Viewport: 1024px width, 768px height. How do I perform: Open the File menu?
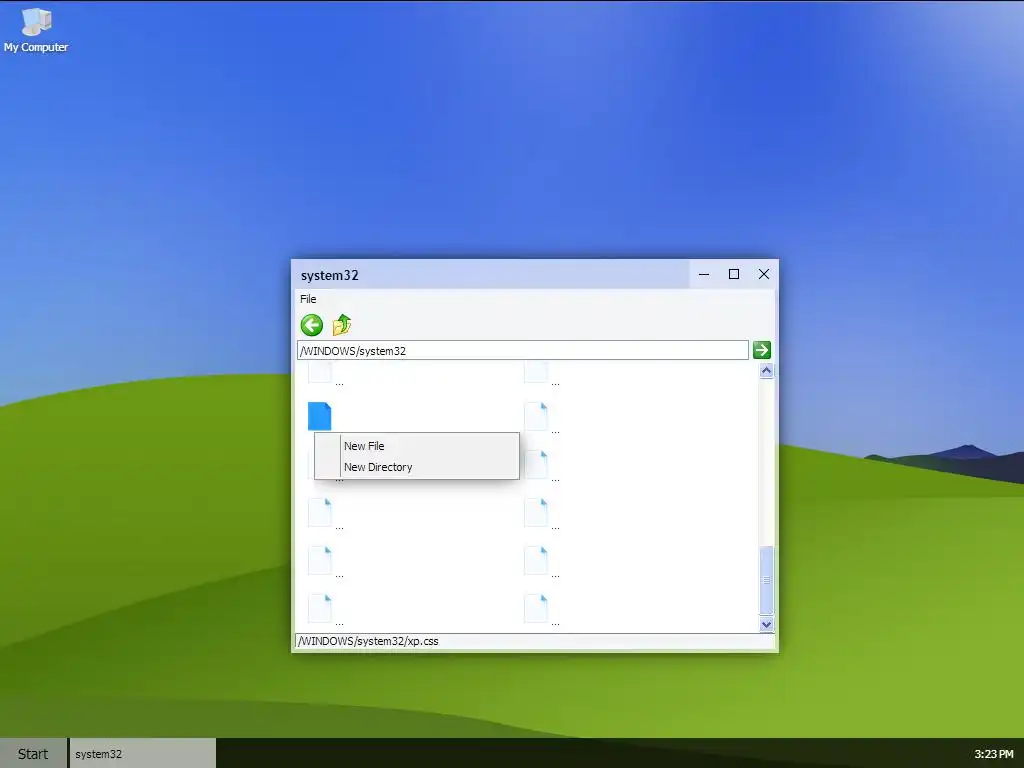pos(308,299)
